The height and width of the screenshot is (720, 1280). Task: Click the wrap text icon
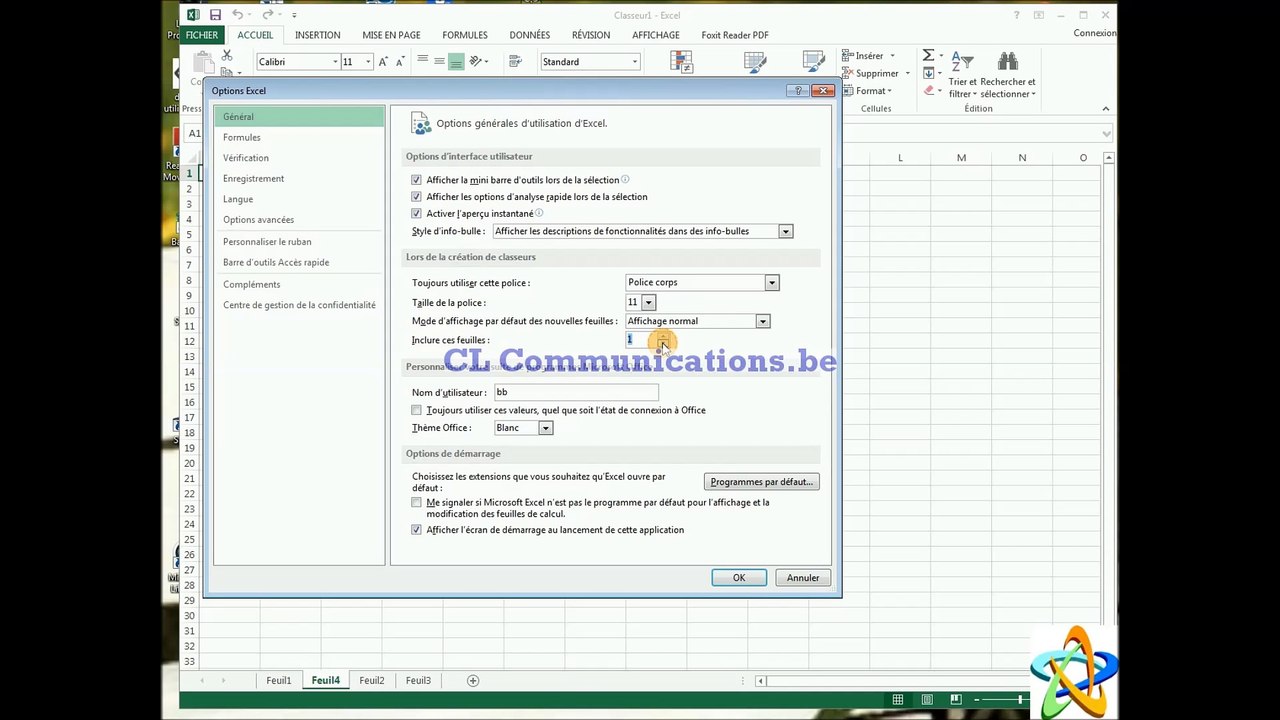click(515, 61)
